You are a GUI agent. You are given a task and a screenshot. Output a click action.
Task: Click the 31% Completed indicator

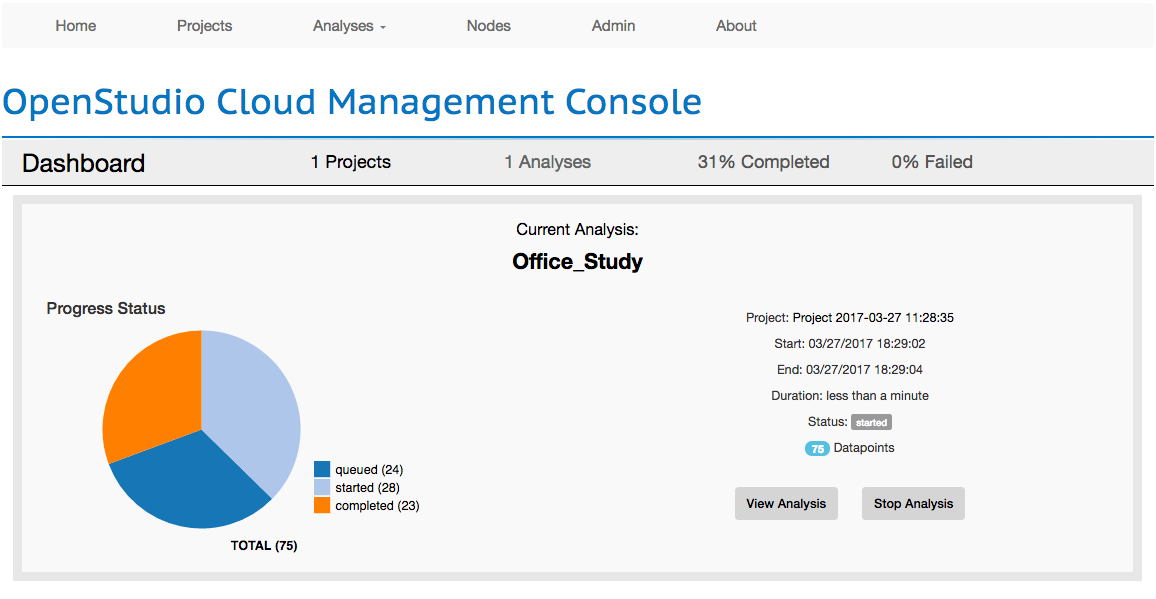pyautogui.click(x=763, y=161)
